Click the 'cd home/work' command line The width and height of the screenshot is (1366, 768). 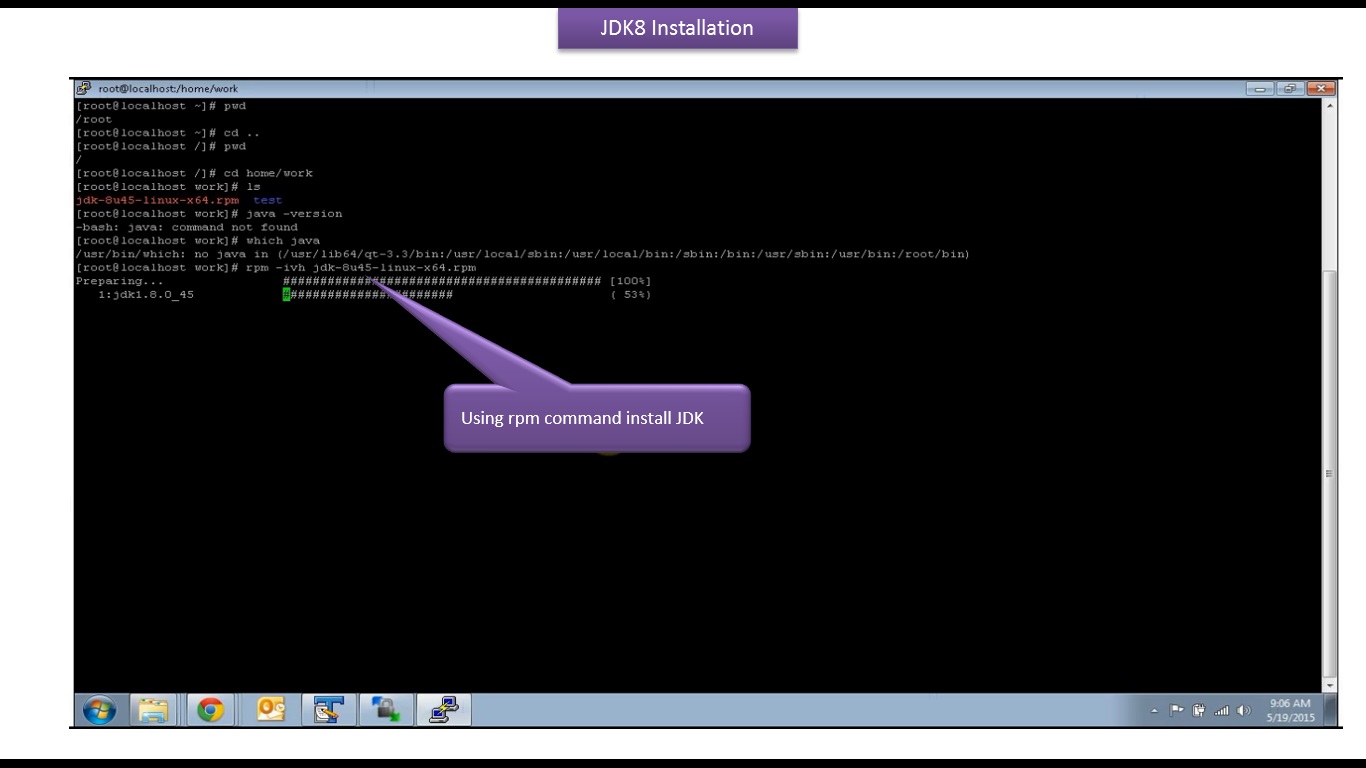pyautogui.click(x=194, y=173)
